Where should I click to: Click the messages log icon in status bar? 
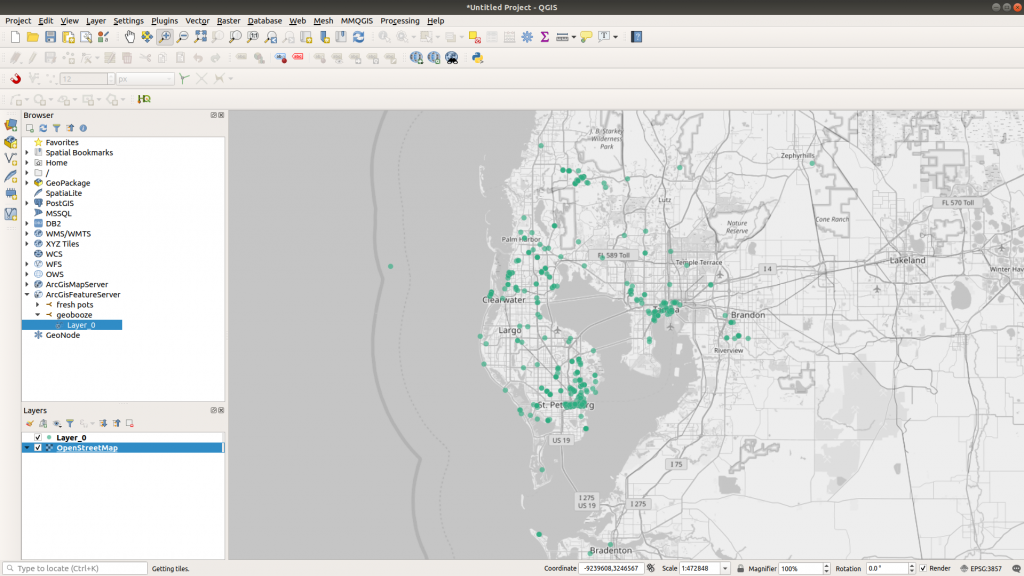[1016, 569]
